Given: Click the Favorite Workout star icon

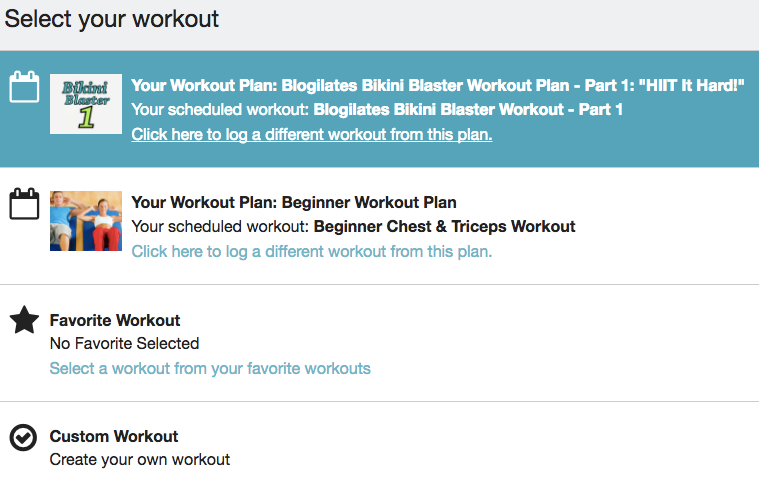Looking at the screenshot, I should [23, 320].
